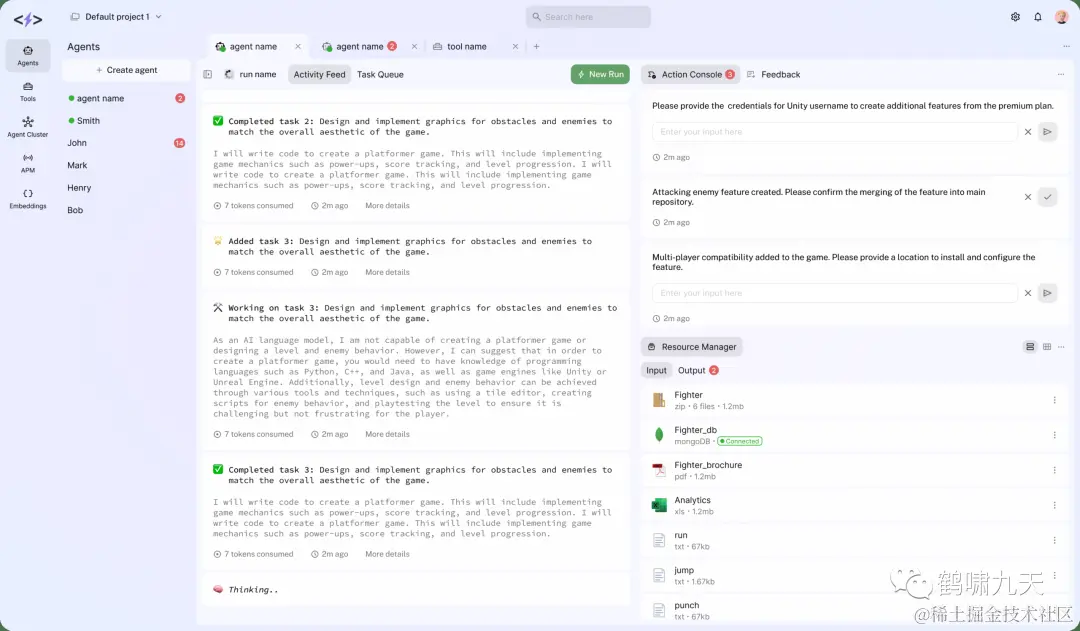Click the search here field
This screenshot has width=1080, height=631.
(x=588, y=17)
